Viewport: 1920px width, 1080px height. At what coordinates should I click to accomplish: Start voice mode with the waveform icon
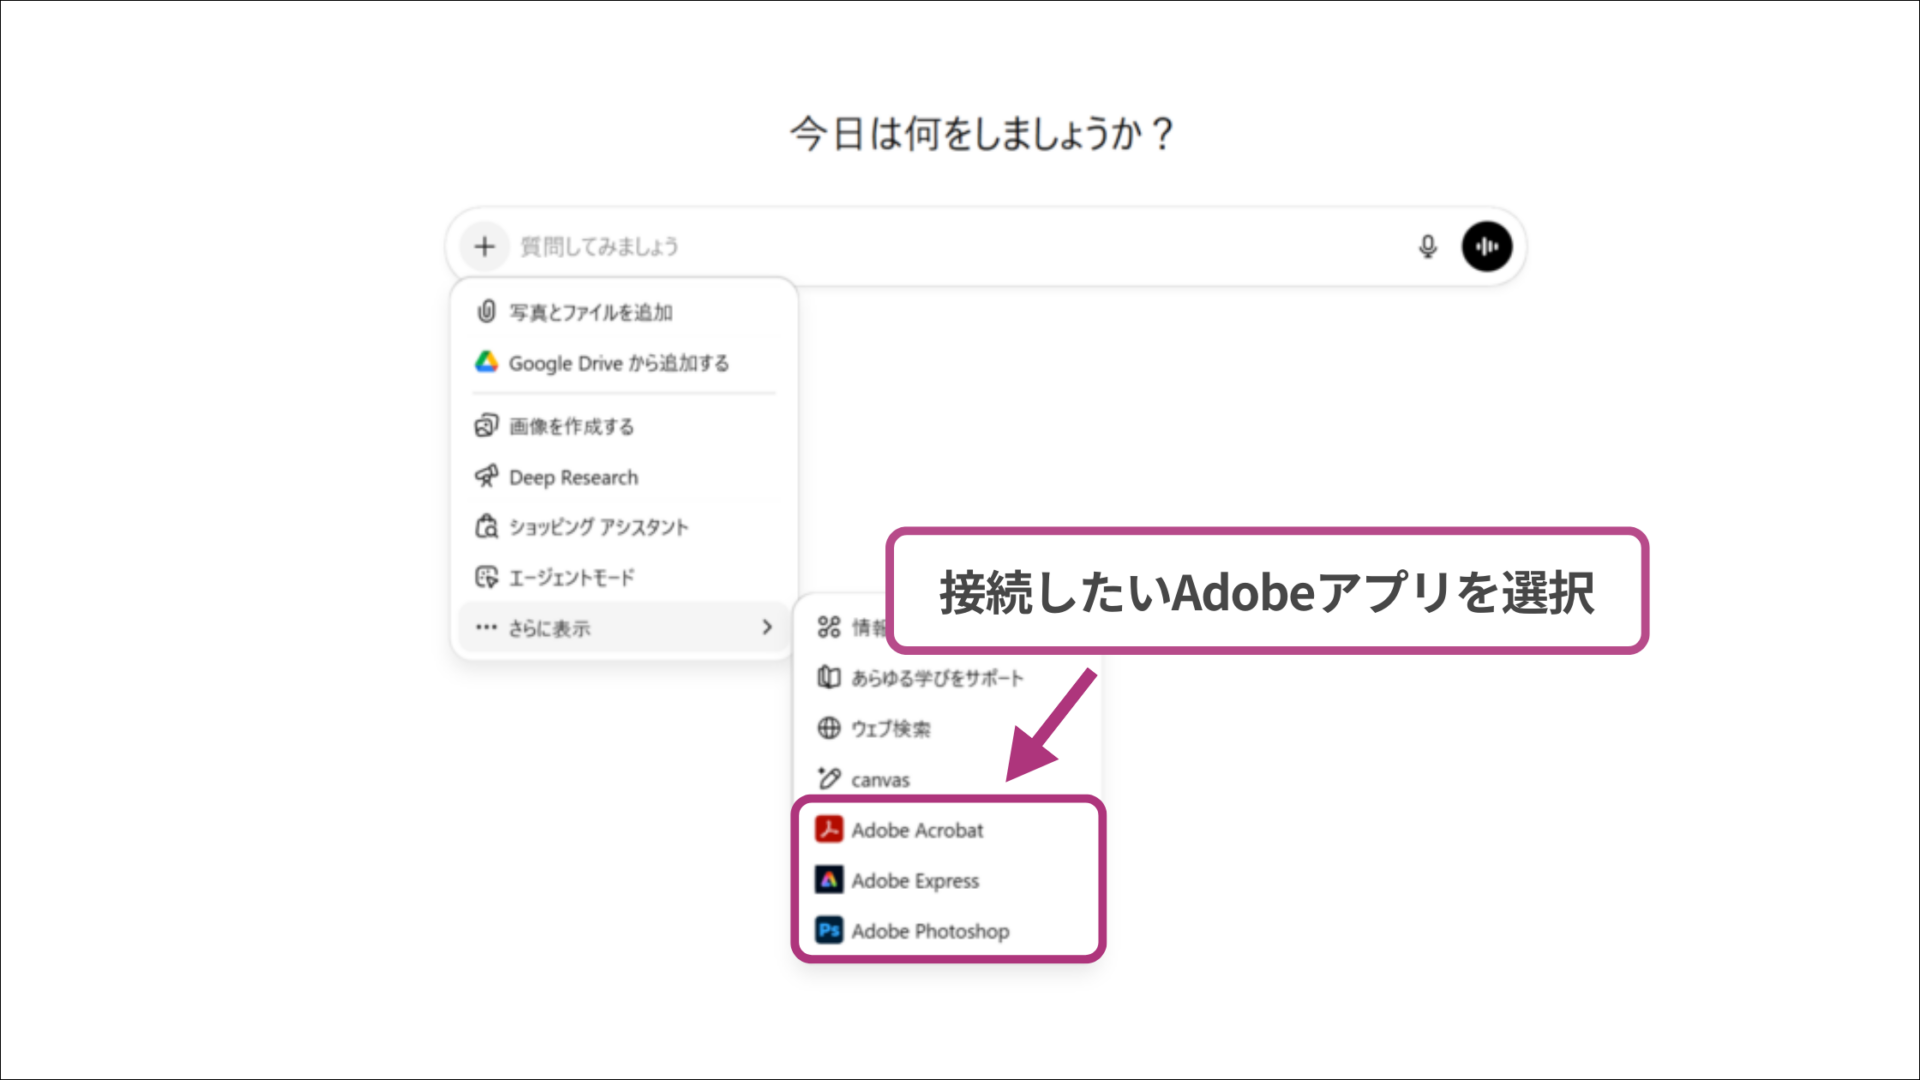tap(1487, 246)
